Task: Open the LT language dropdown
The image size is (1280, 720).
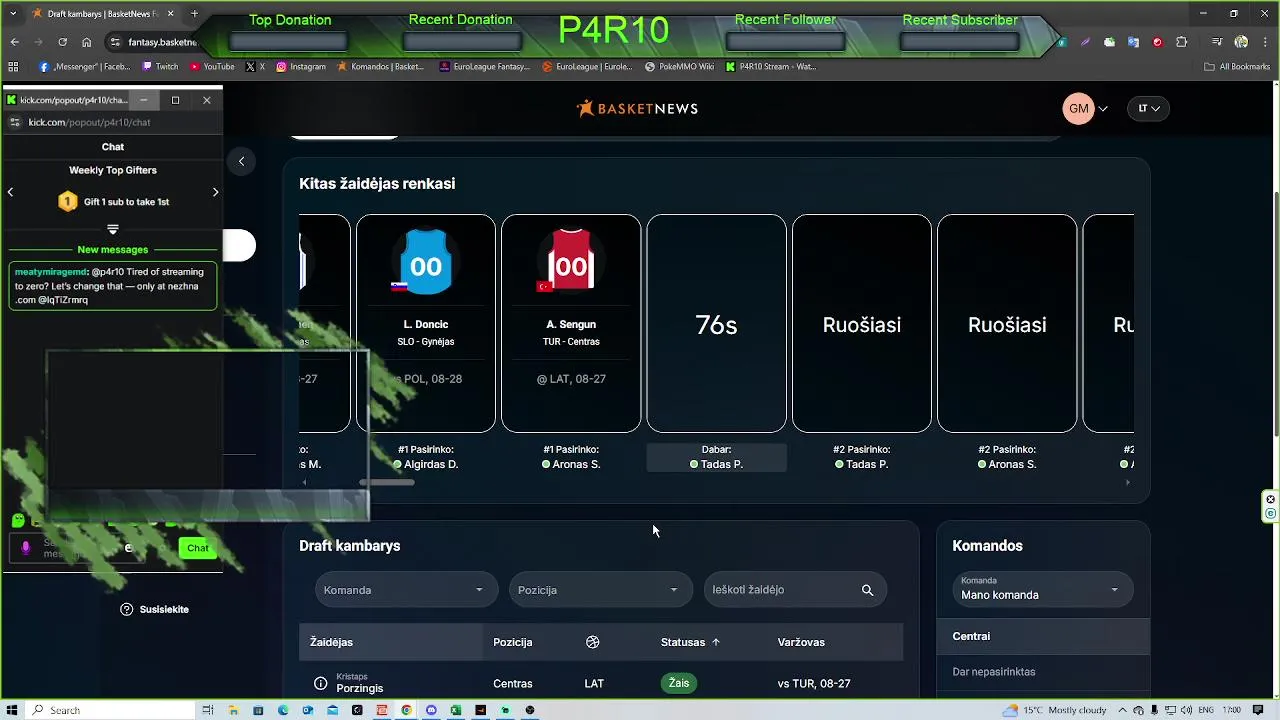Action: click(x=1148, y=108)
